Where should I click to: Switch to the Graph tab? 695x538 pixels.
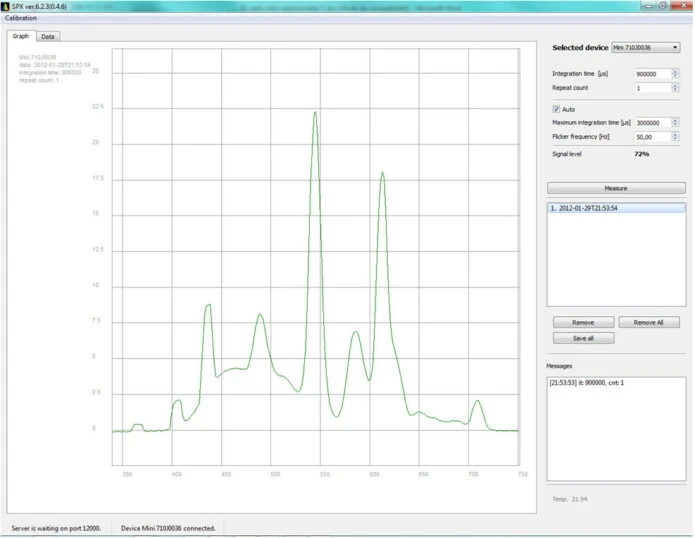click(20, 37)
